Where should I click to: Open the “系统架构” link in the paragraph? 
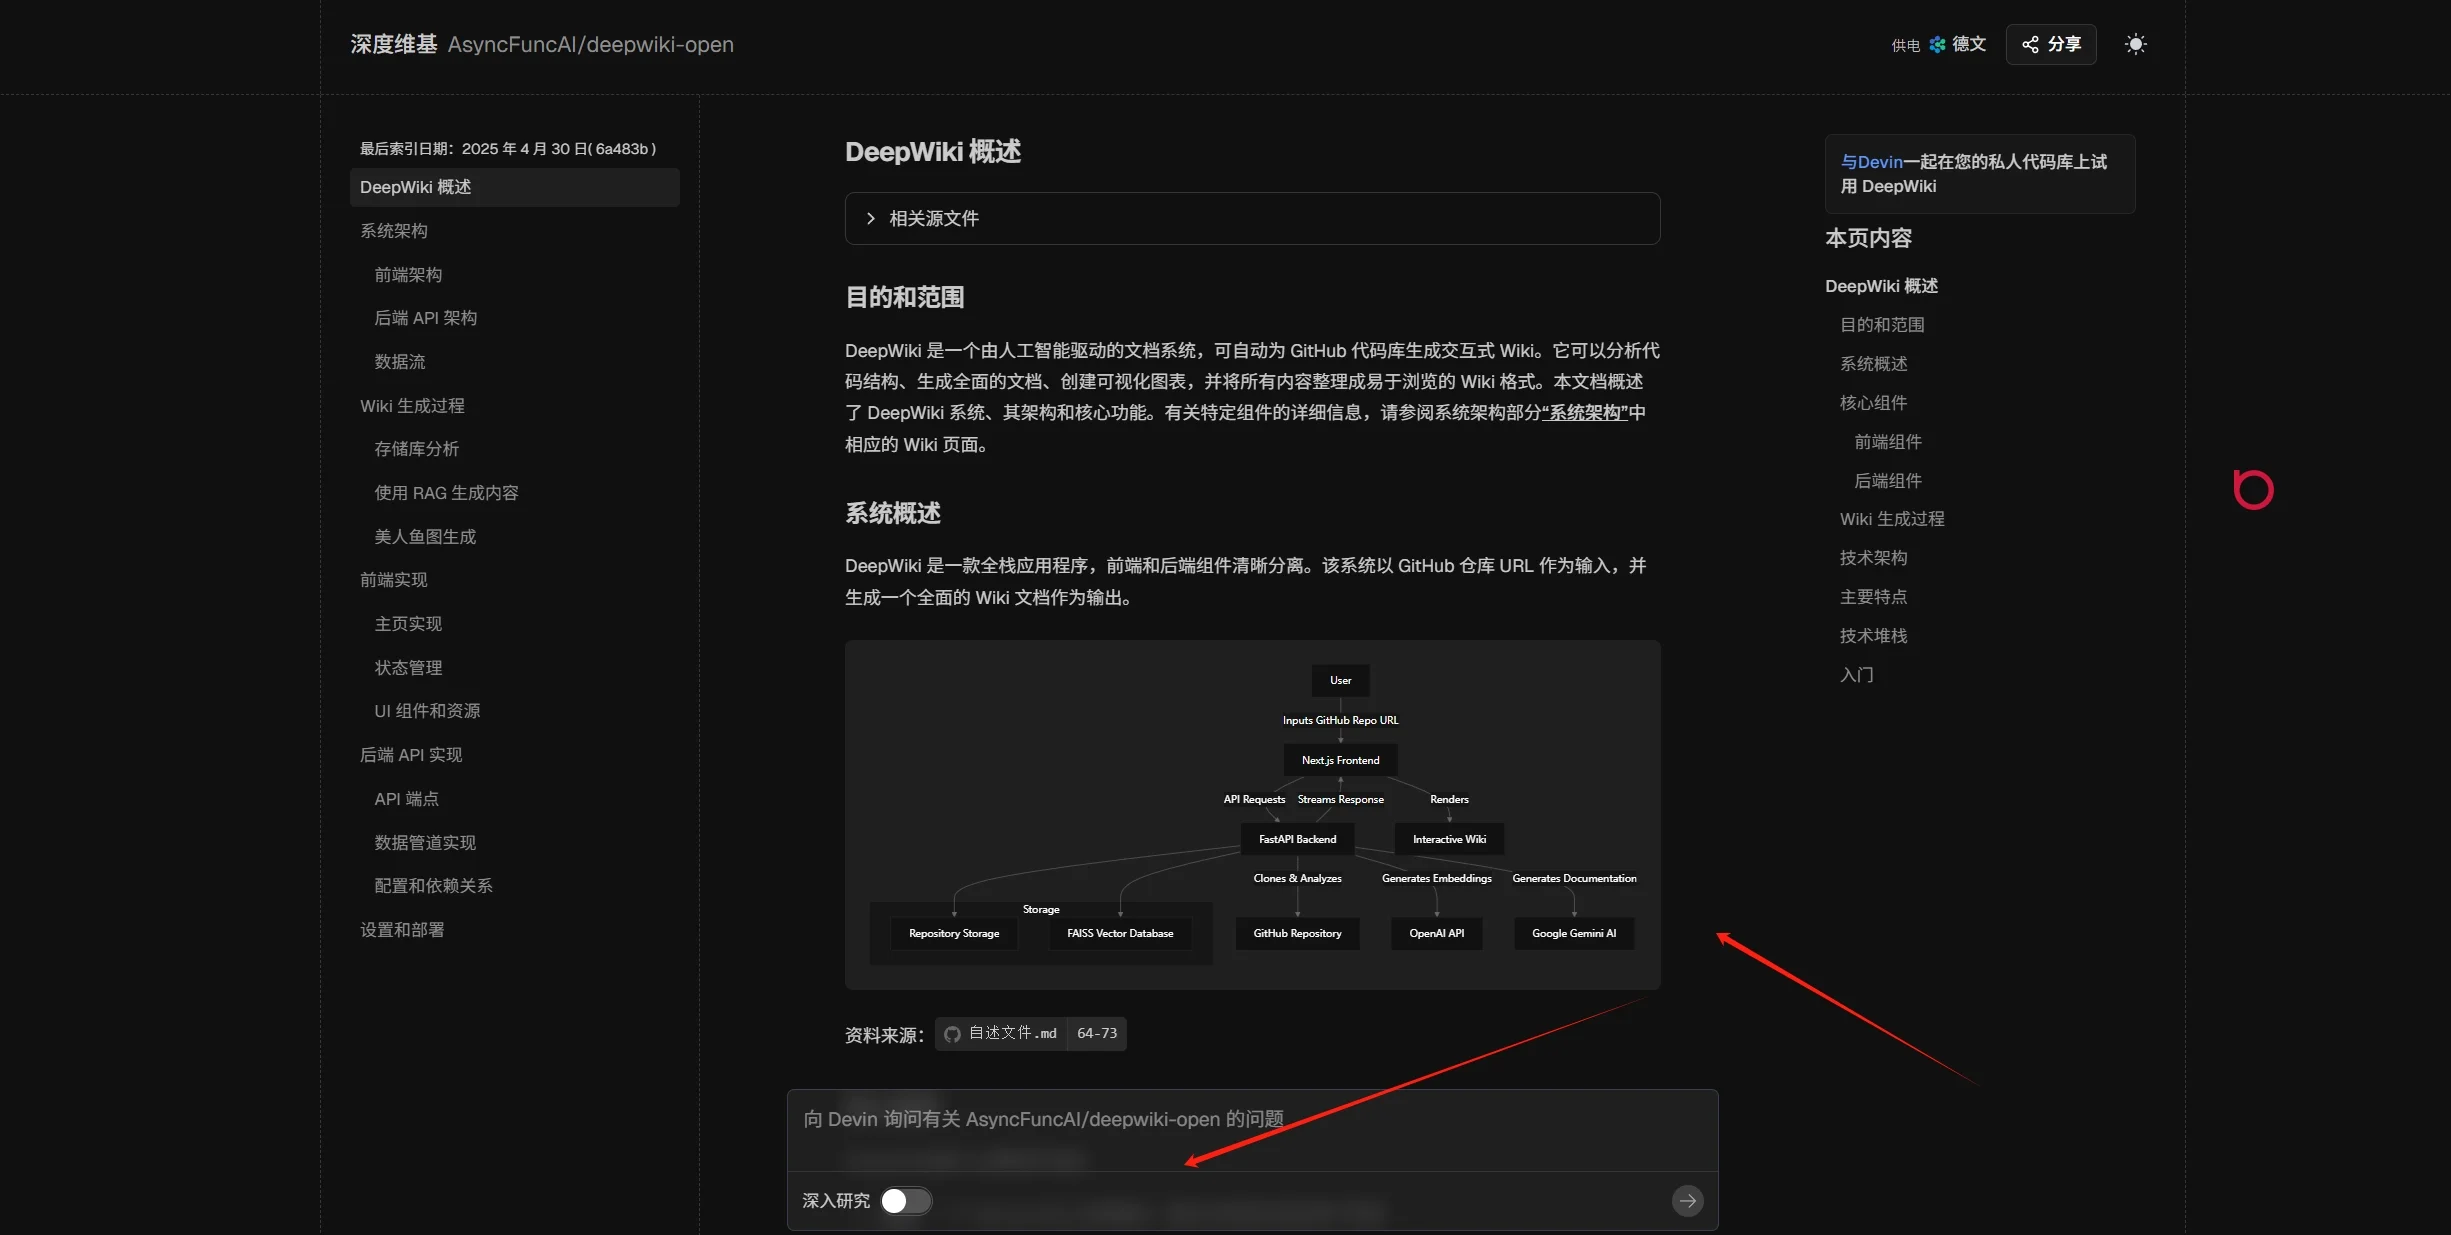click(1585, 413)
